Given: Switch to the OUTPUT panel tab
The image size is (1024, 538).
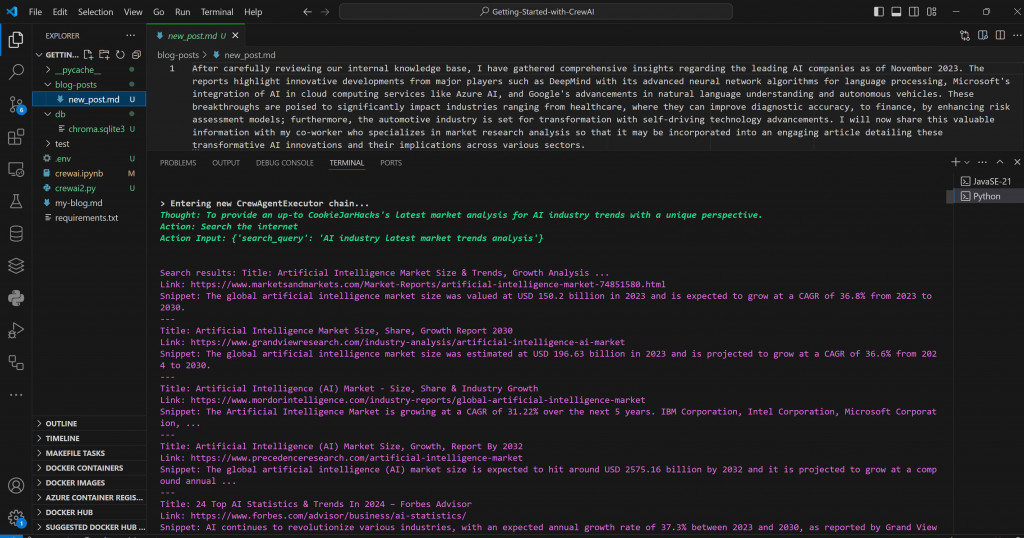Looking at the screenshot, I should click(x=226, y=163).
